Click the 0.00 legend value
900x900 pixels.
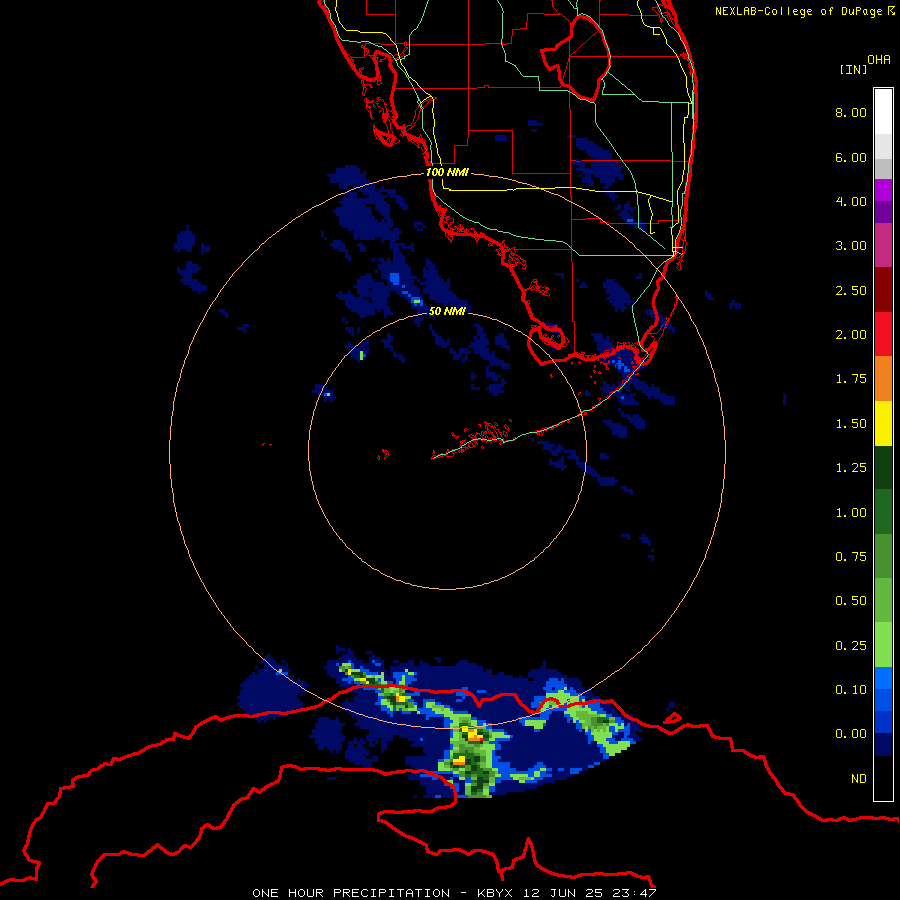tap(851, 734)
